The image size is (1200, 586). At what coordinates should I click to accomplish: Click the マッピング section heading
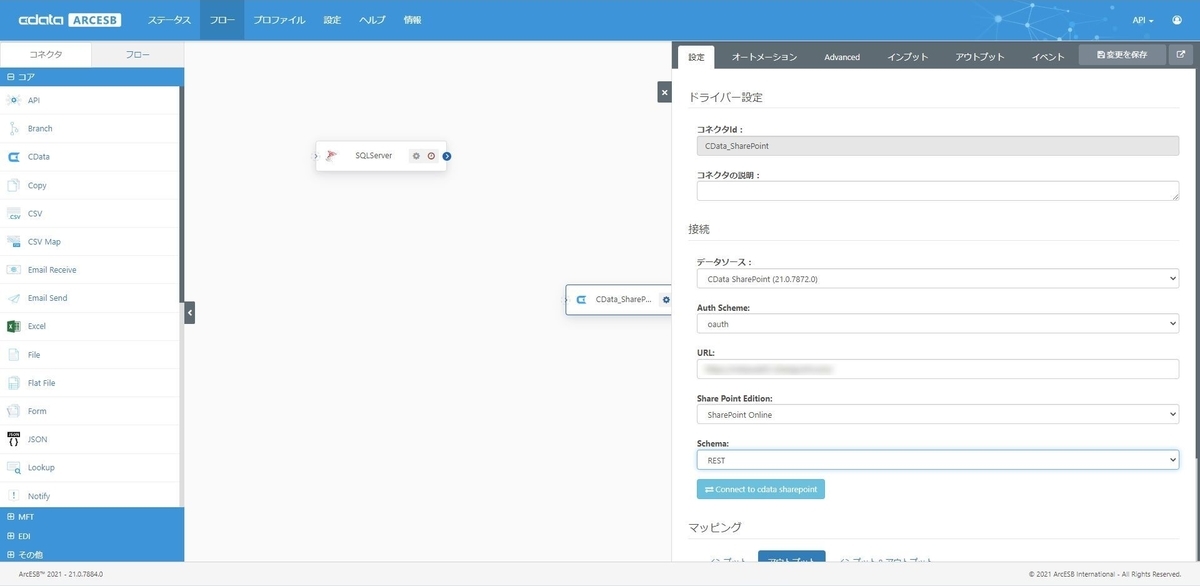(x=715, y=527)
